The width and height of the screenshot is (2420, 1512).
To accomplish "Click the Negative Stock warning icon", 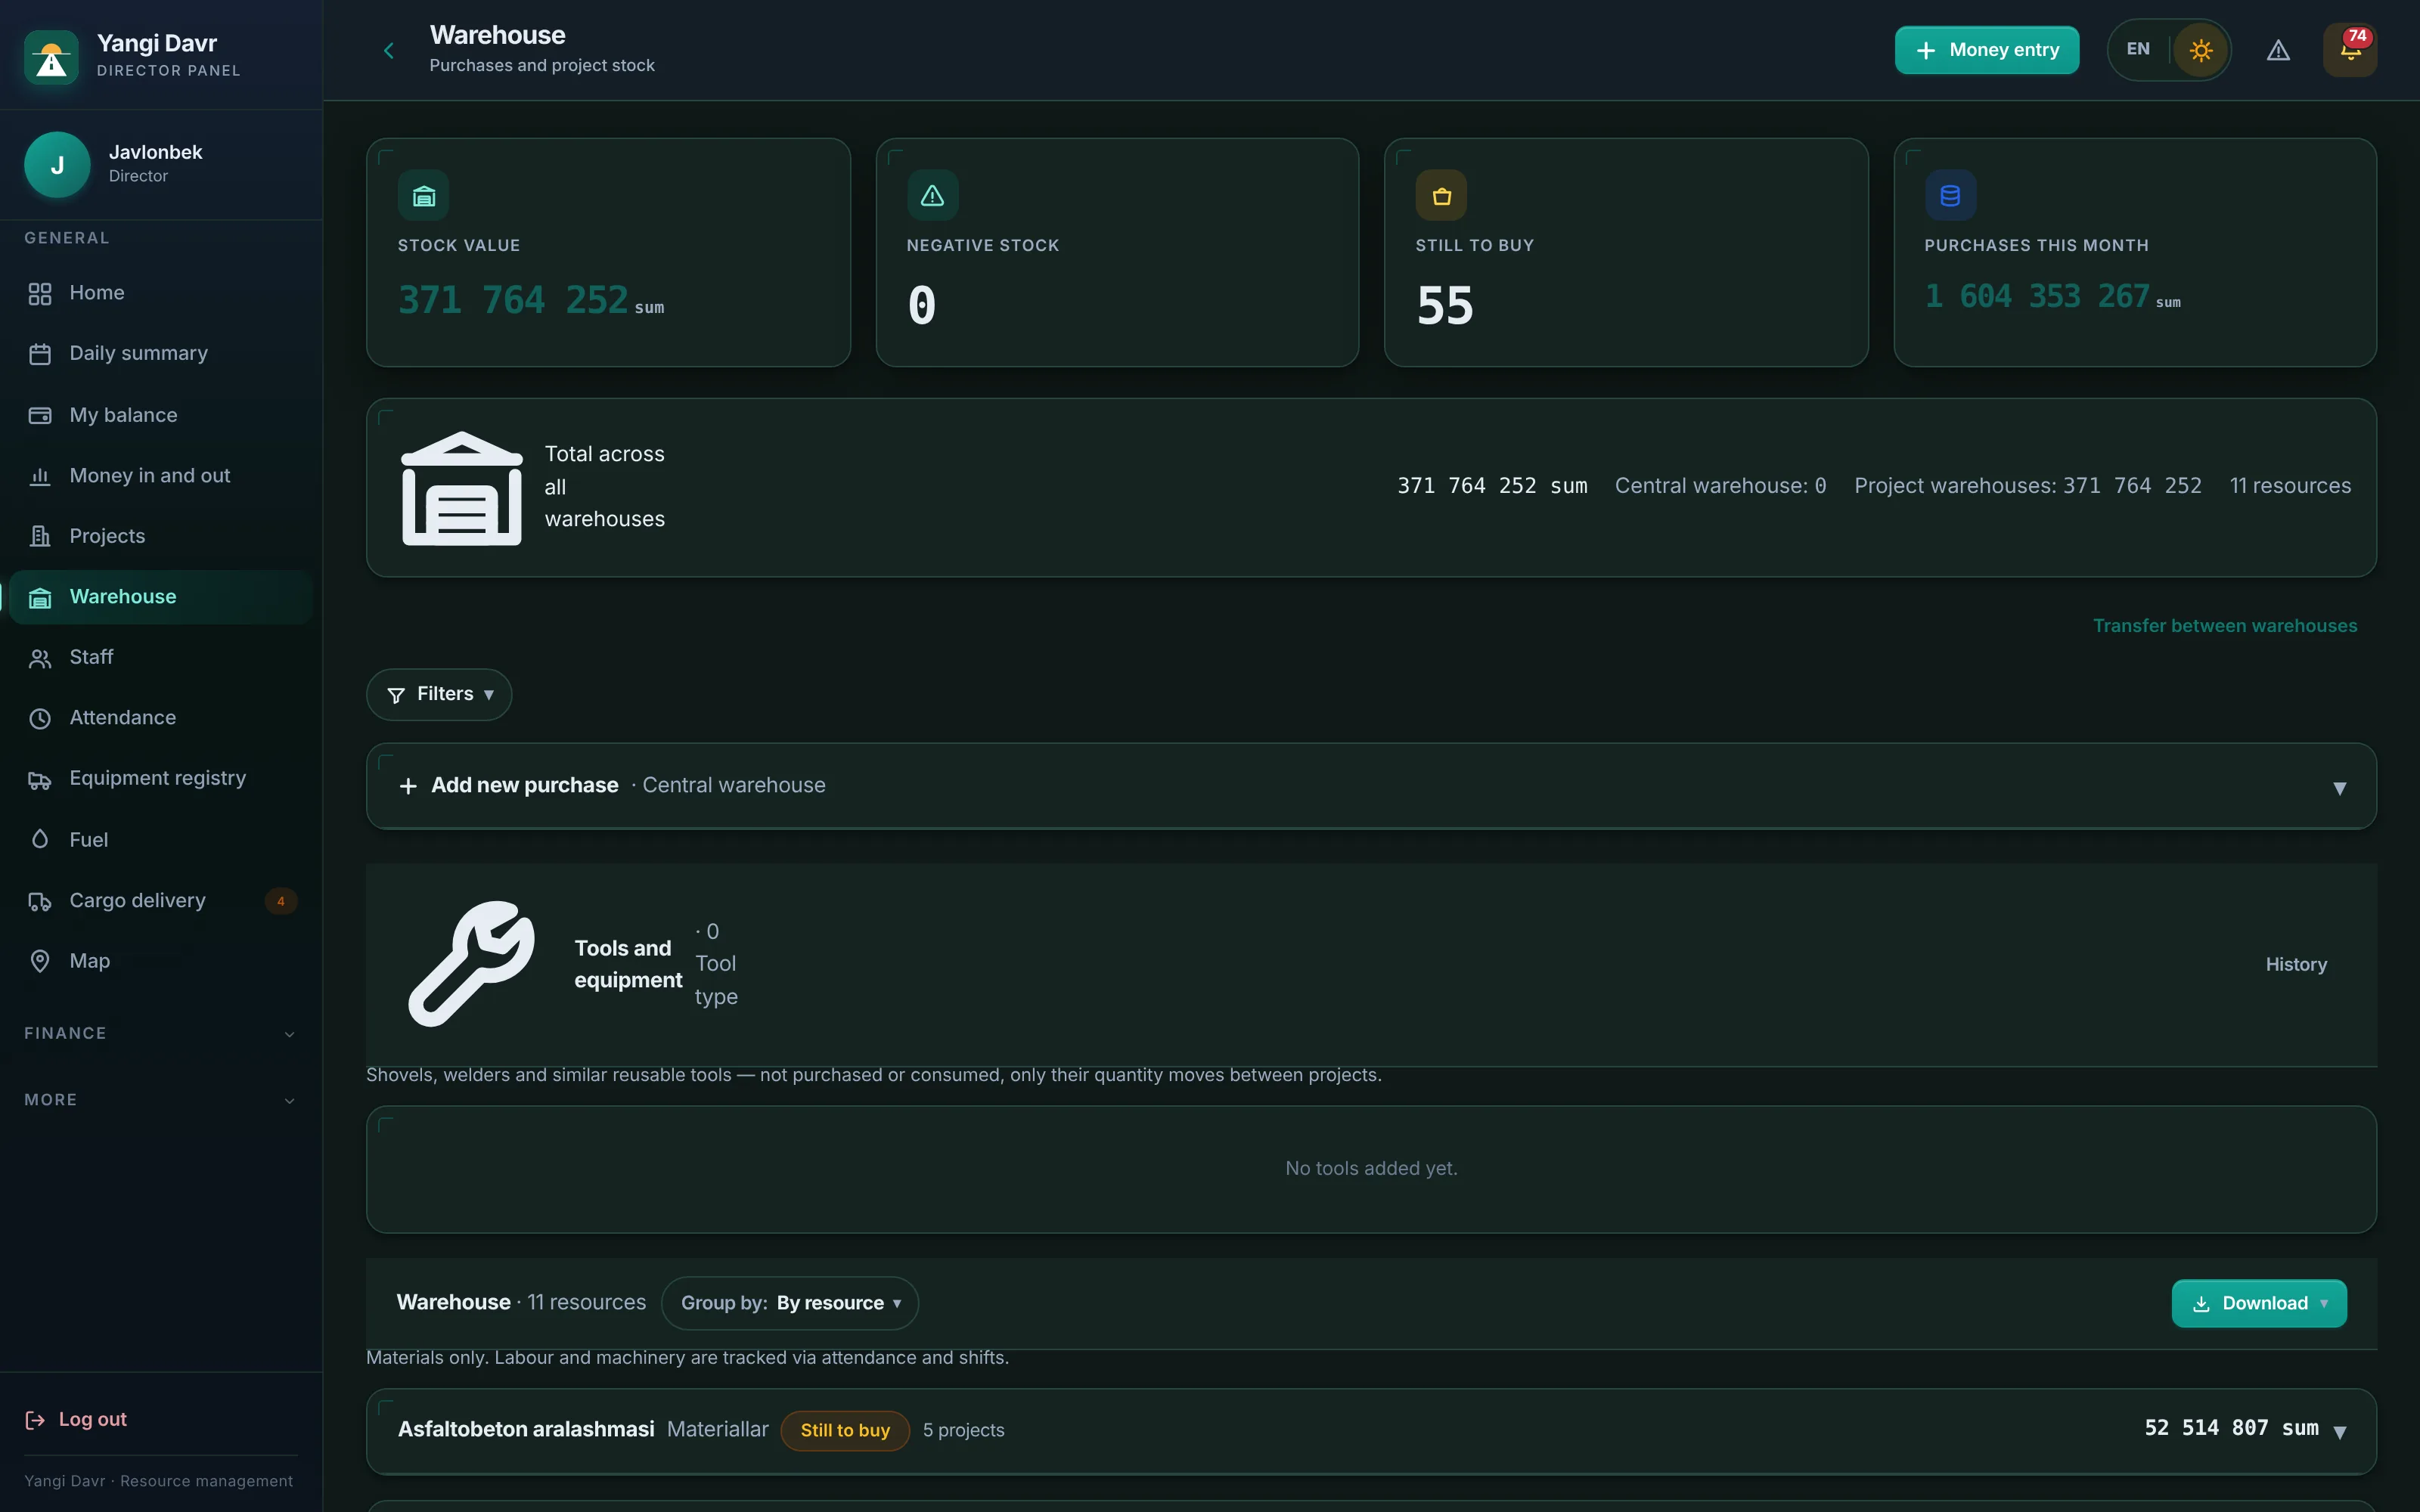I will 932,195.
